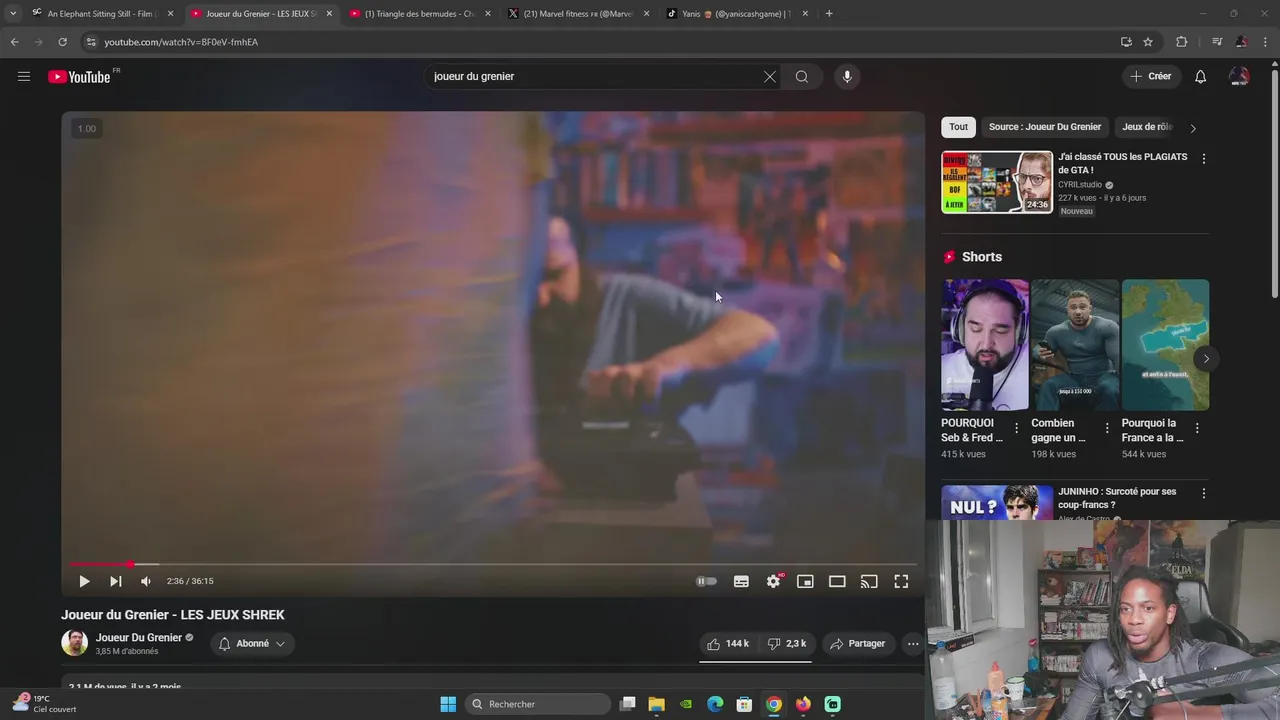The height and width of the screenshot is (720, 1280).
Task: Open the GTA plagiats video thumbnail
Action: click(x=997, y=182)
